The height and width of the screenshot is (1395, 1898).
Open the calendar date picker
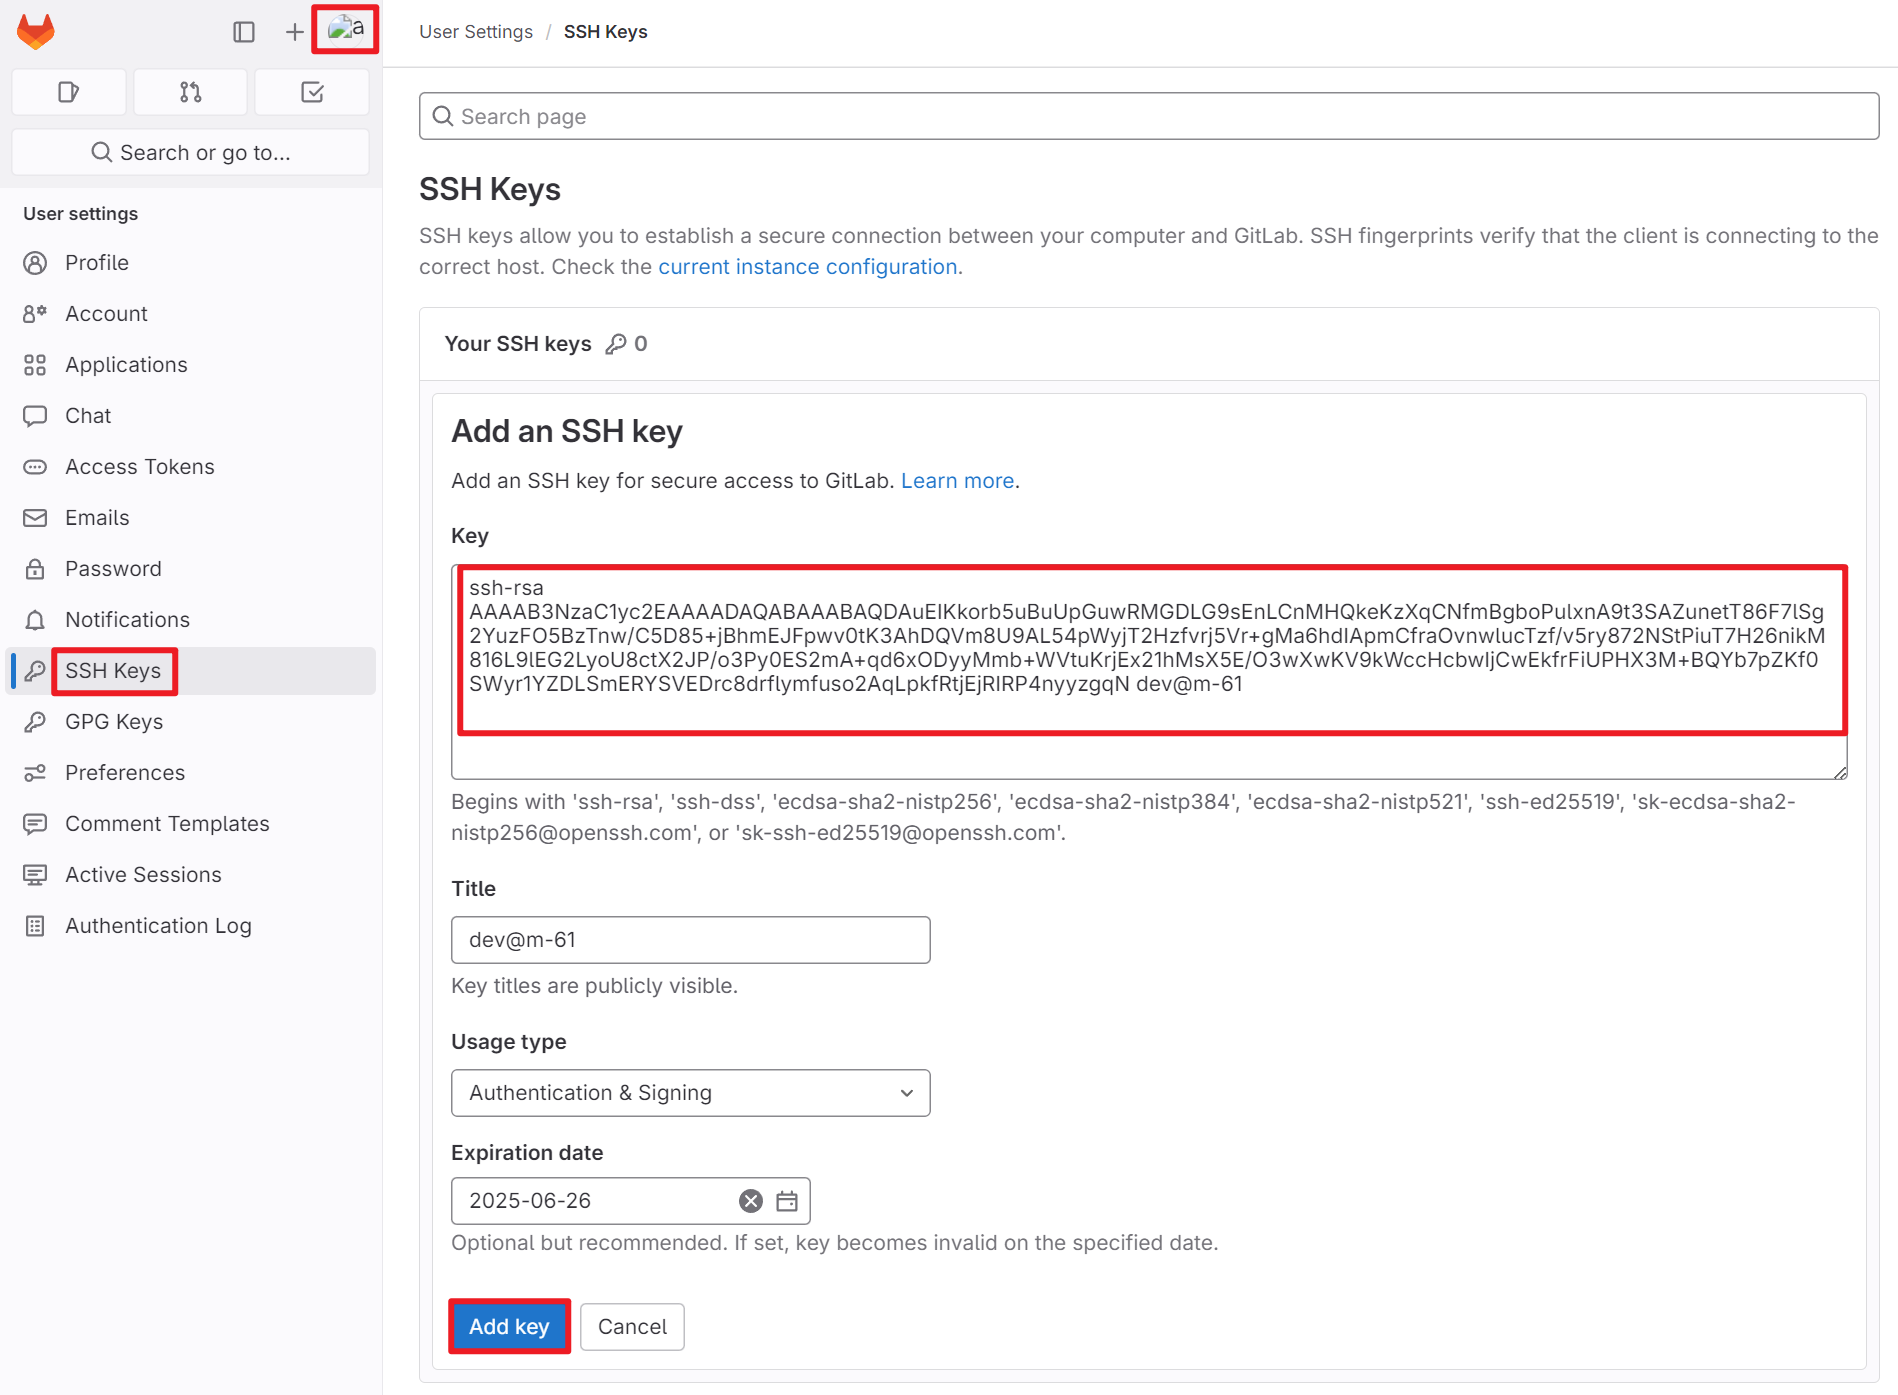pos(787,1201)
